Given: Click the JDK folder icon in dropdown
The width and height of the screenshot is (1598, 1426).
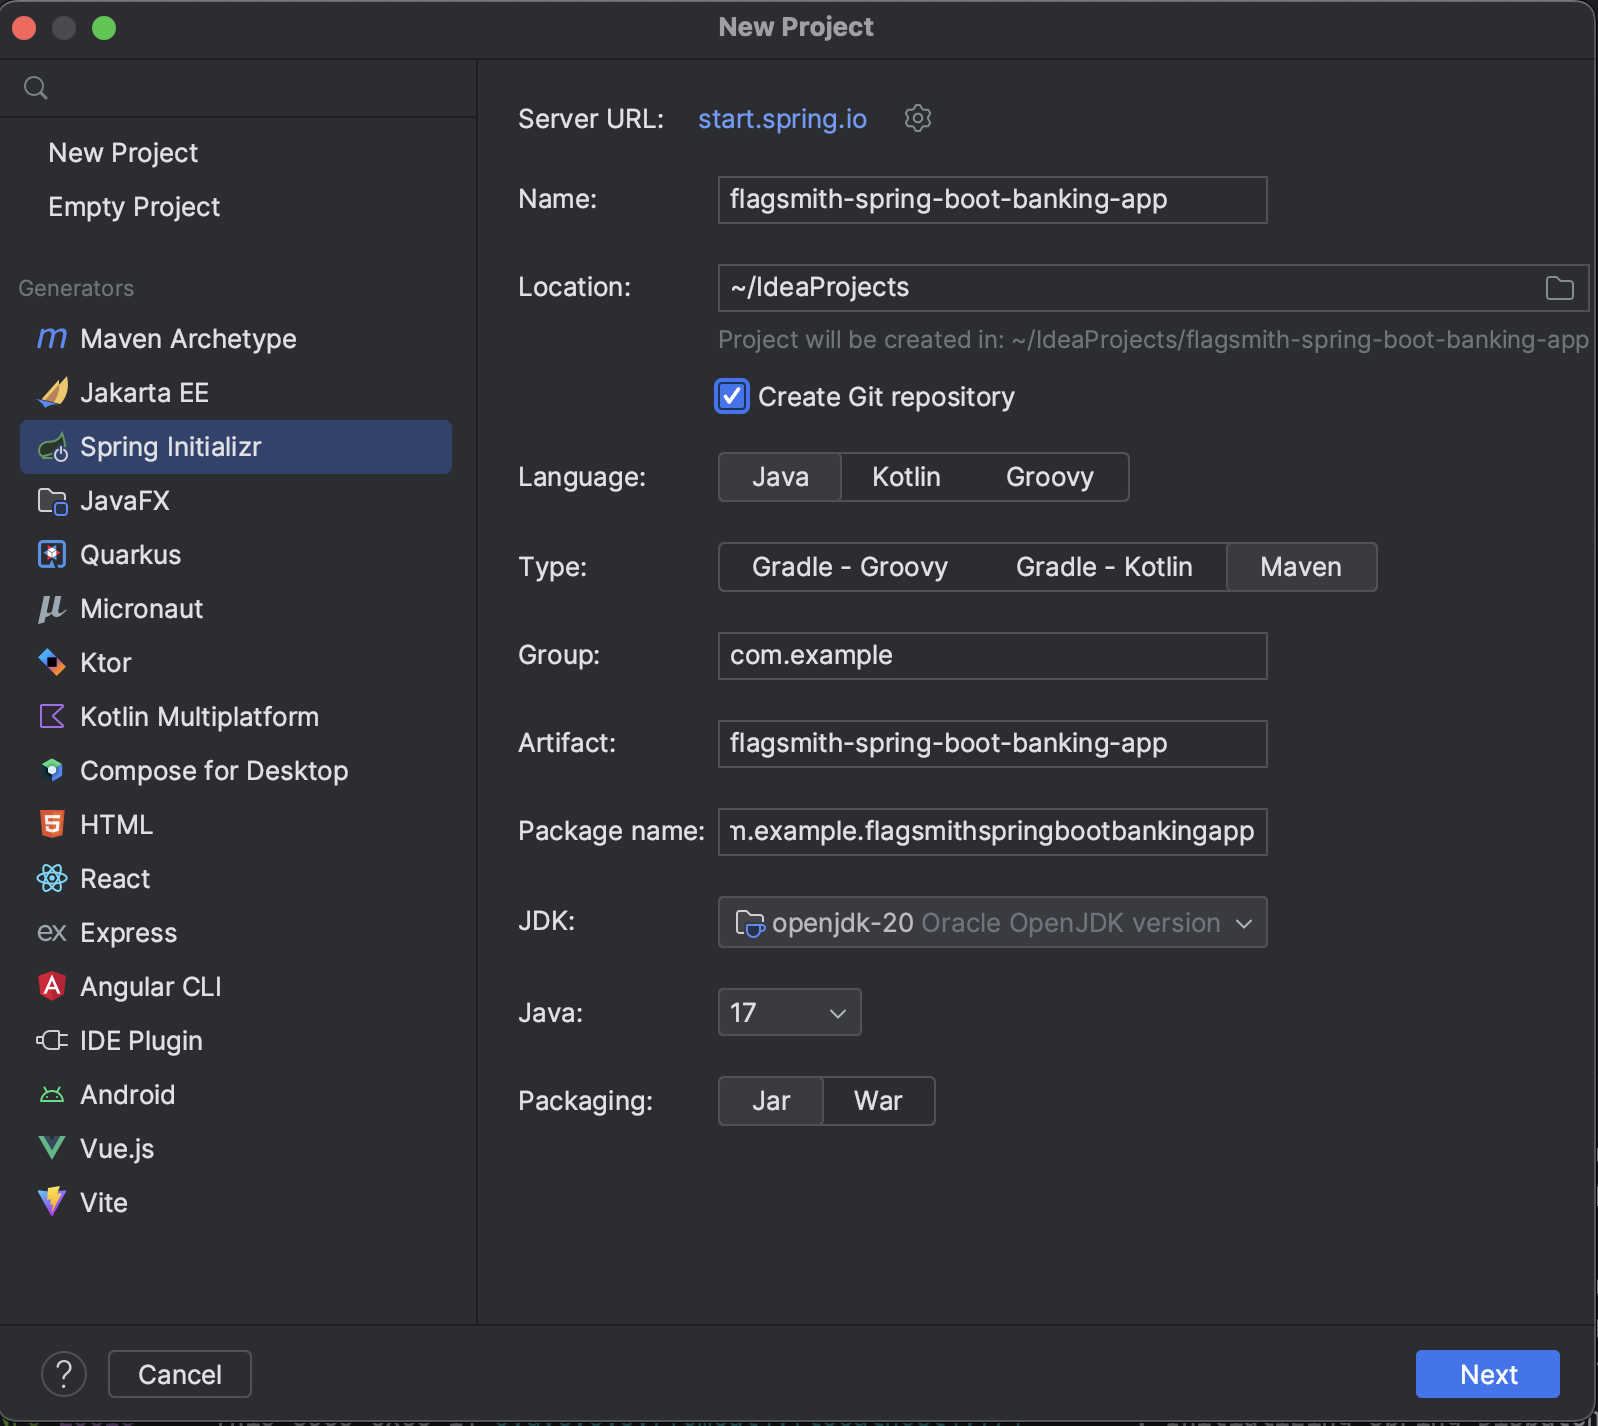Looking at the screenshot, I should coord(750,923).
